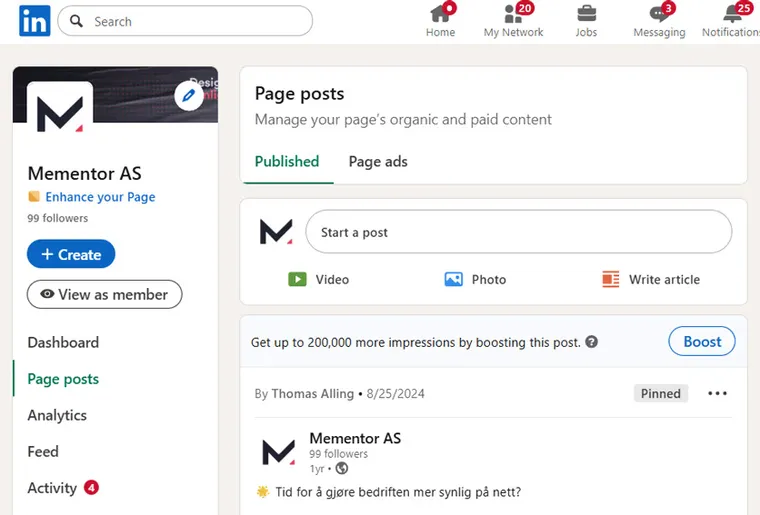This screenshot has height=515, width=760.
Task: Go to Home in top navigation
Action: (x=440, y=21)
